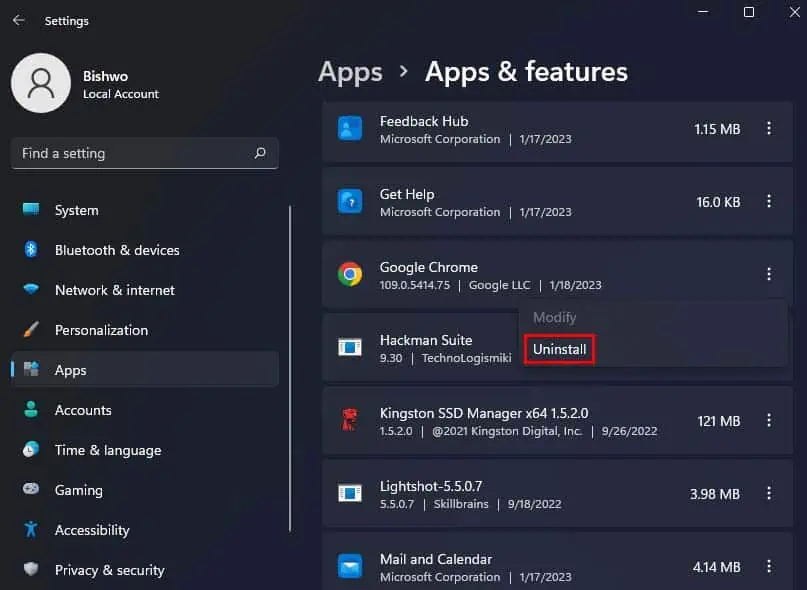Click the search magnifier icon
The image size is (807, 590).
260,153
